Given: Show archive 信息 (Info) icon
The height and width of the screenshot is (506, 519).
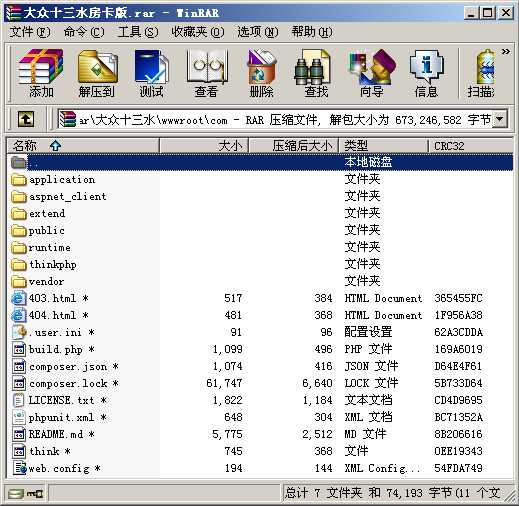Looking at the screenshot, I should (426, 73).
